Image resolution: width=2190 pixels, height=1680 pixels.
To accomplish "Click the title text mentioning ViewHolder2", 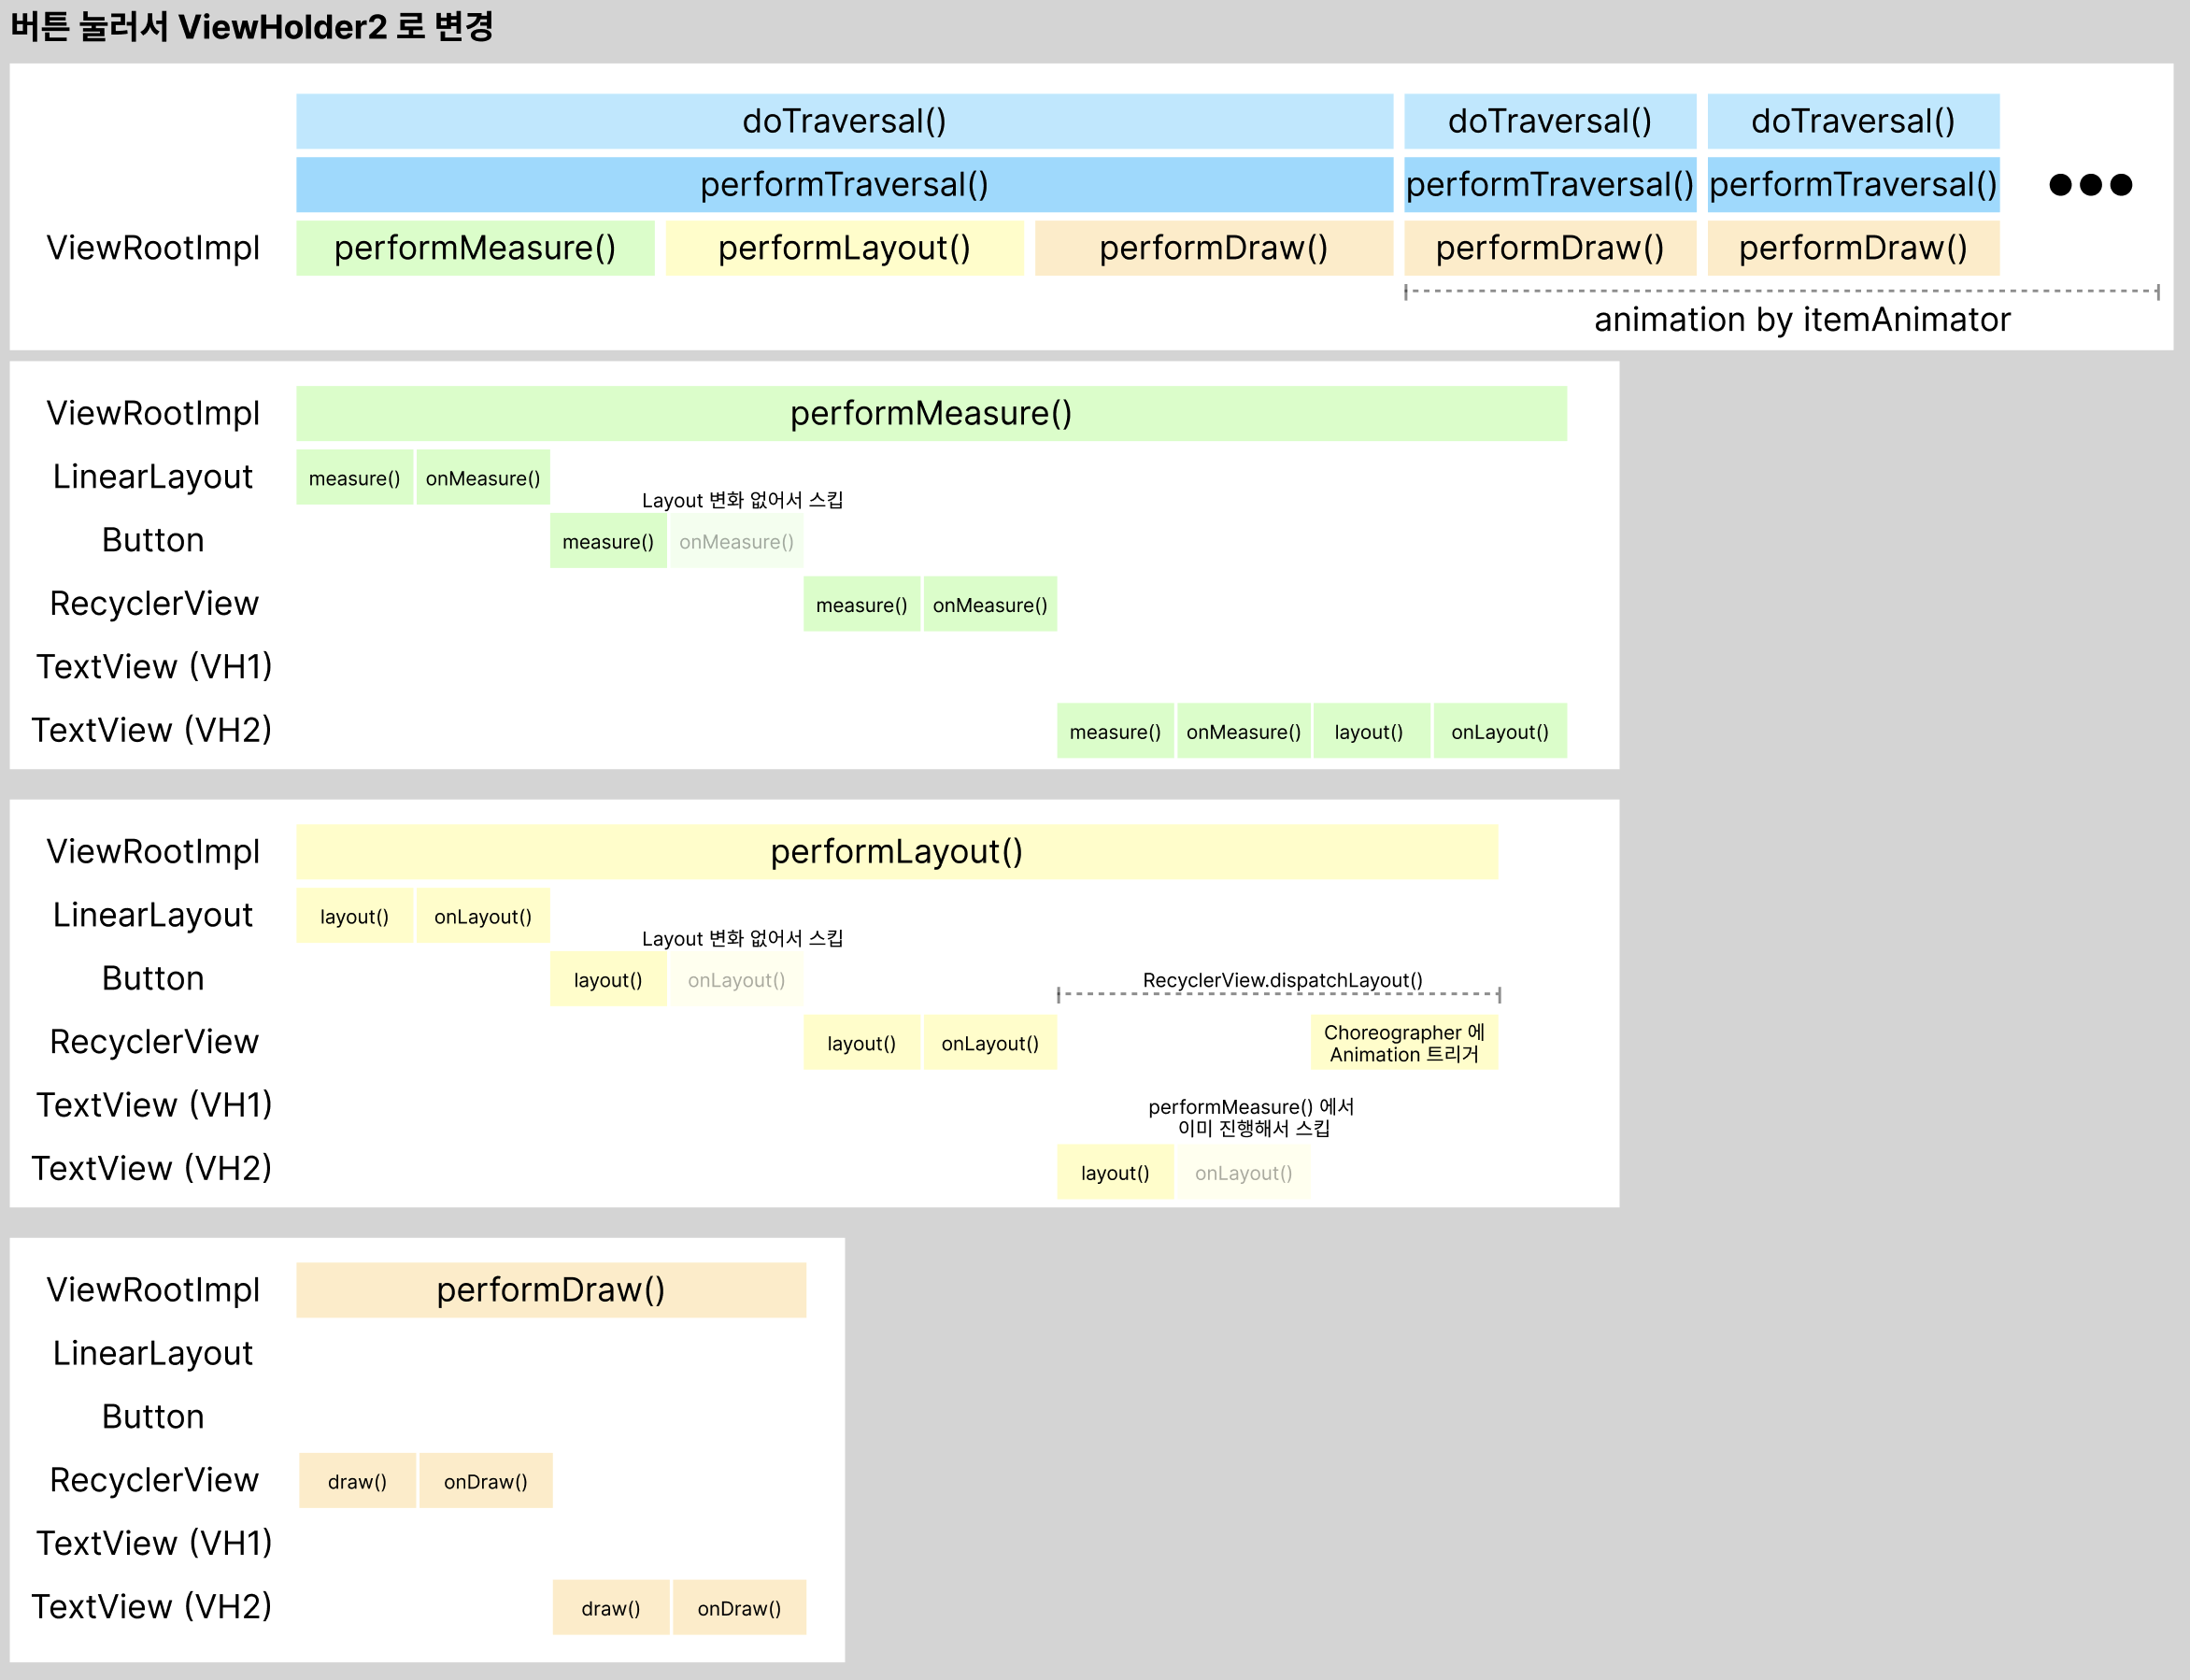I will [x=252, y=27].
